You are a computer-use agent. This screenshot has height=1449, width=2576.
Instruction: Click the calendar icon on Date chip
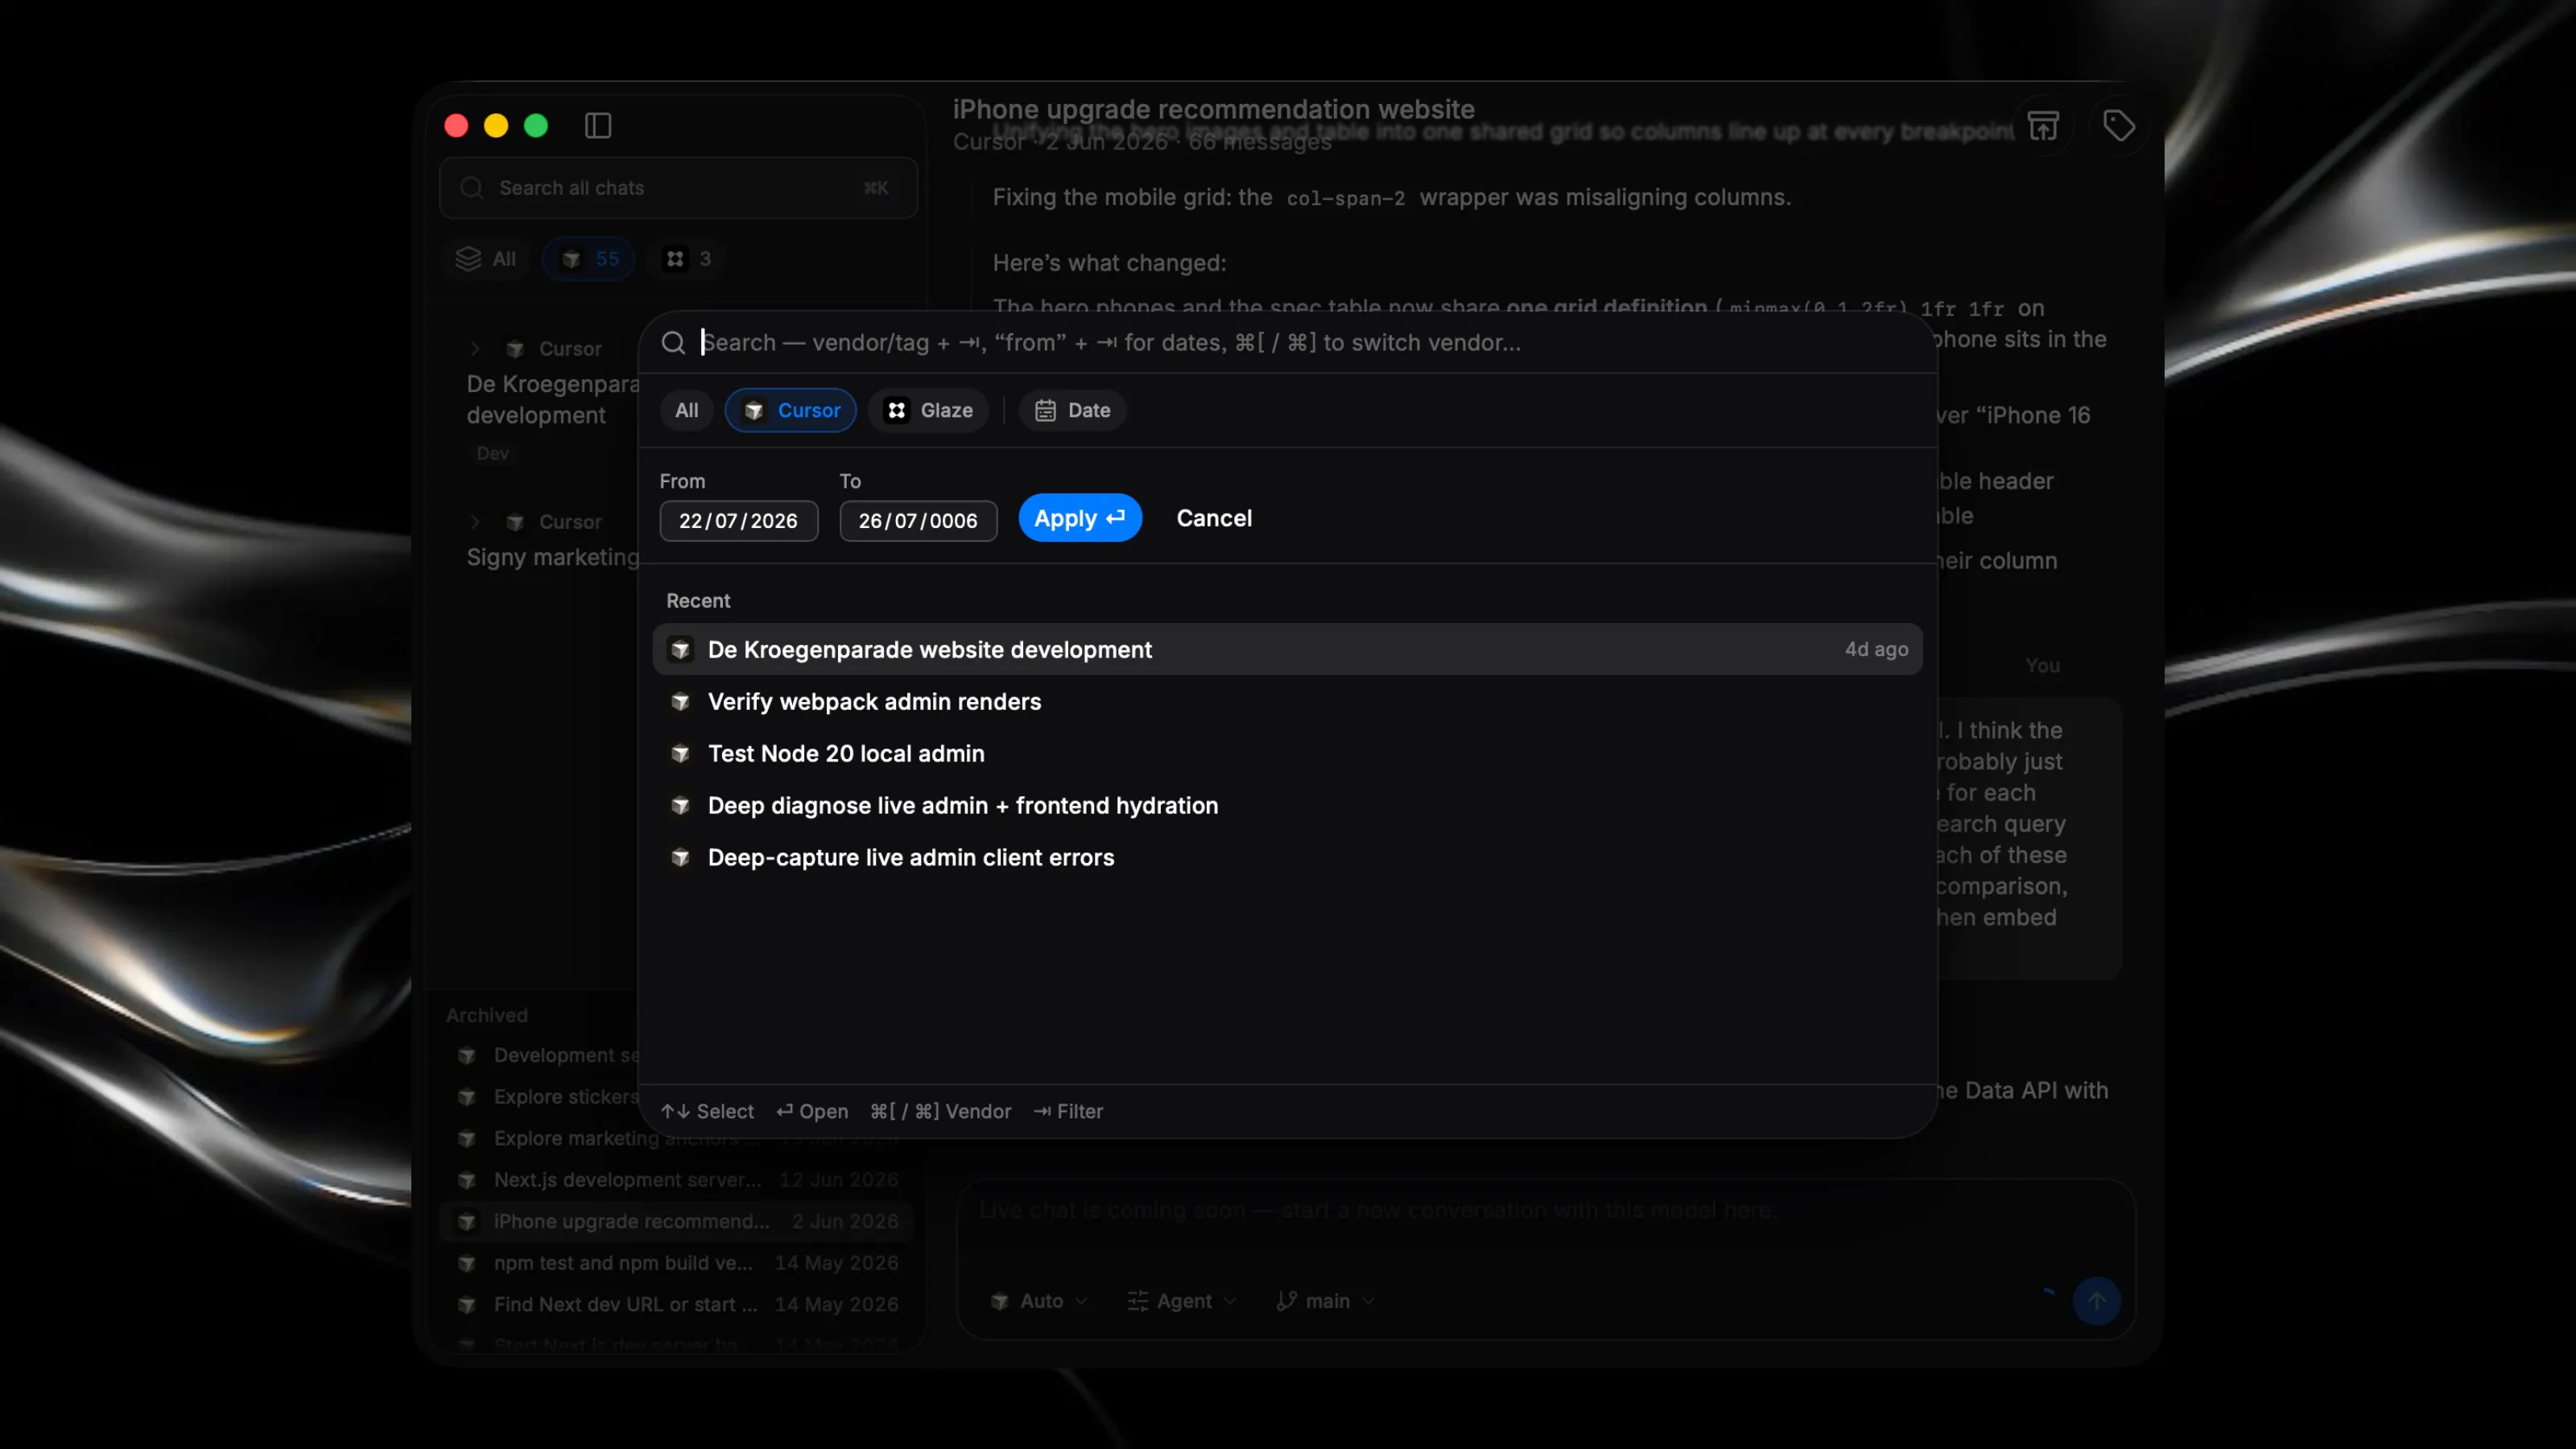tap(1045, 411)
